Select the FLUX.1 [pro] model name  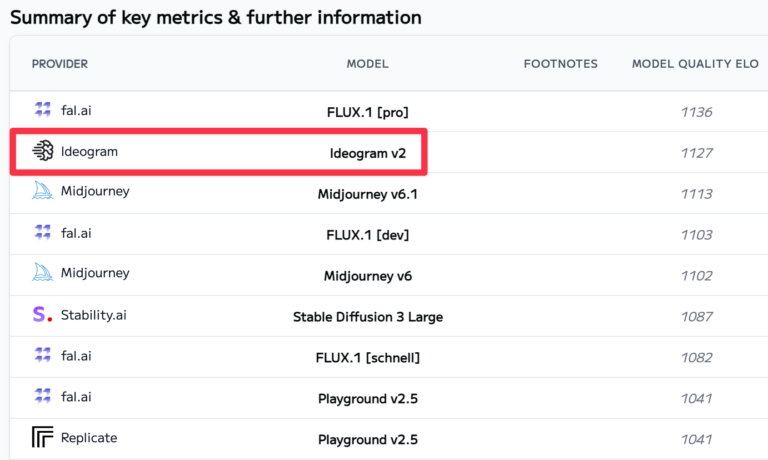[367, 112]
